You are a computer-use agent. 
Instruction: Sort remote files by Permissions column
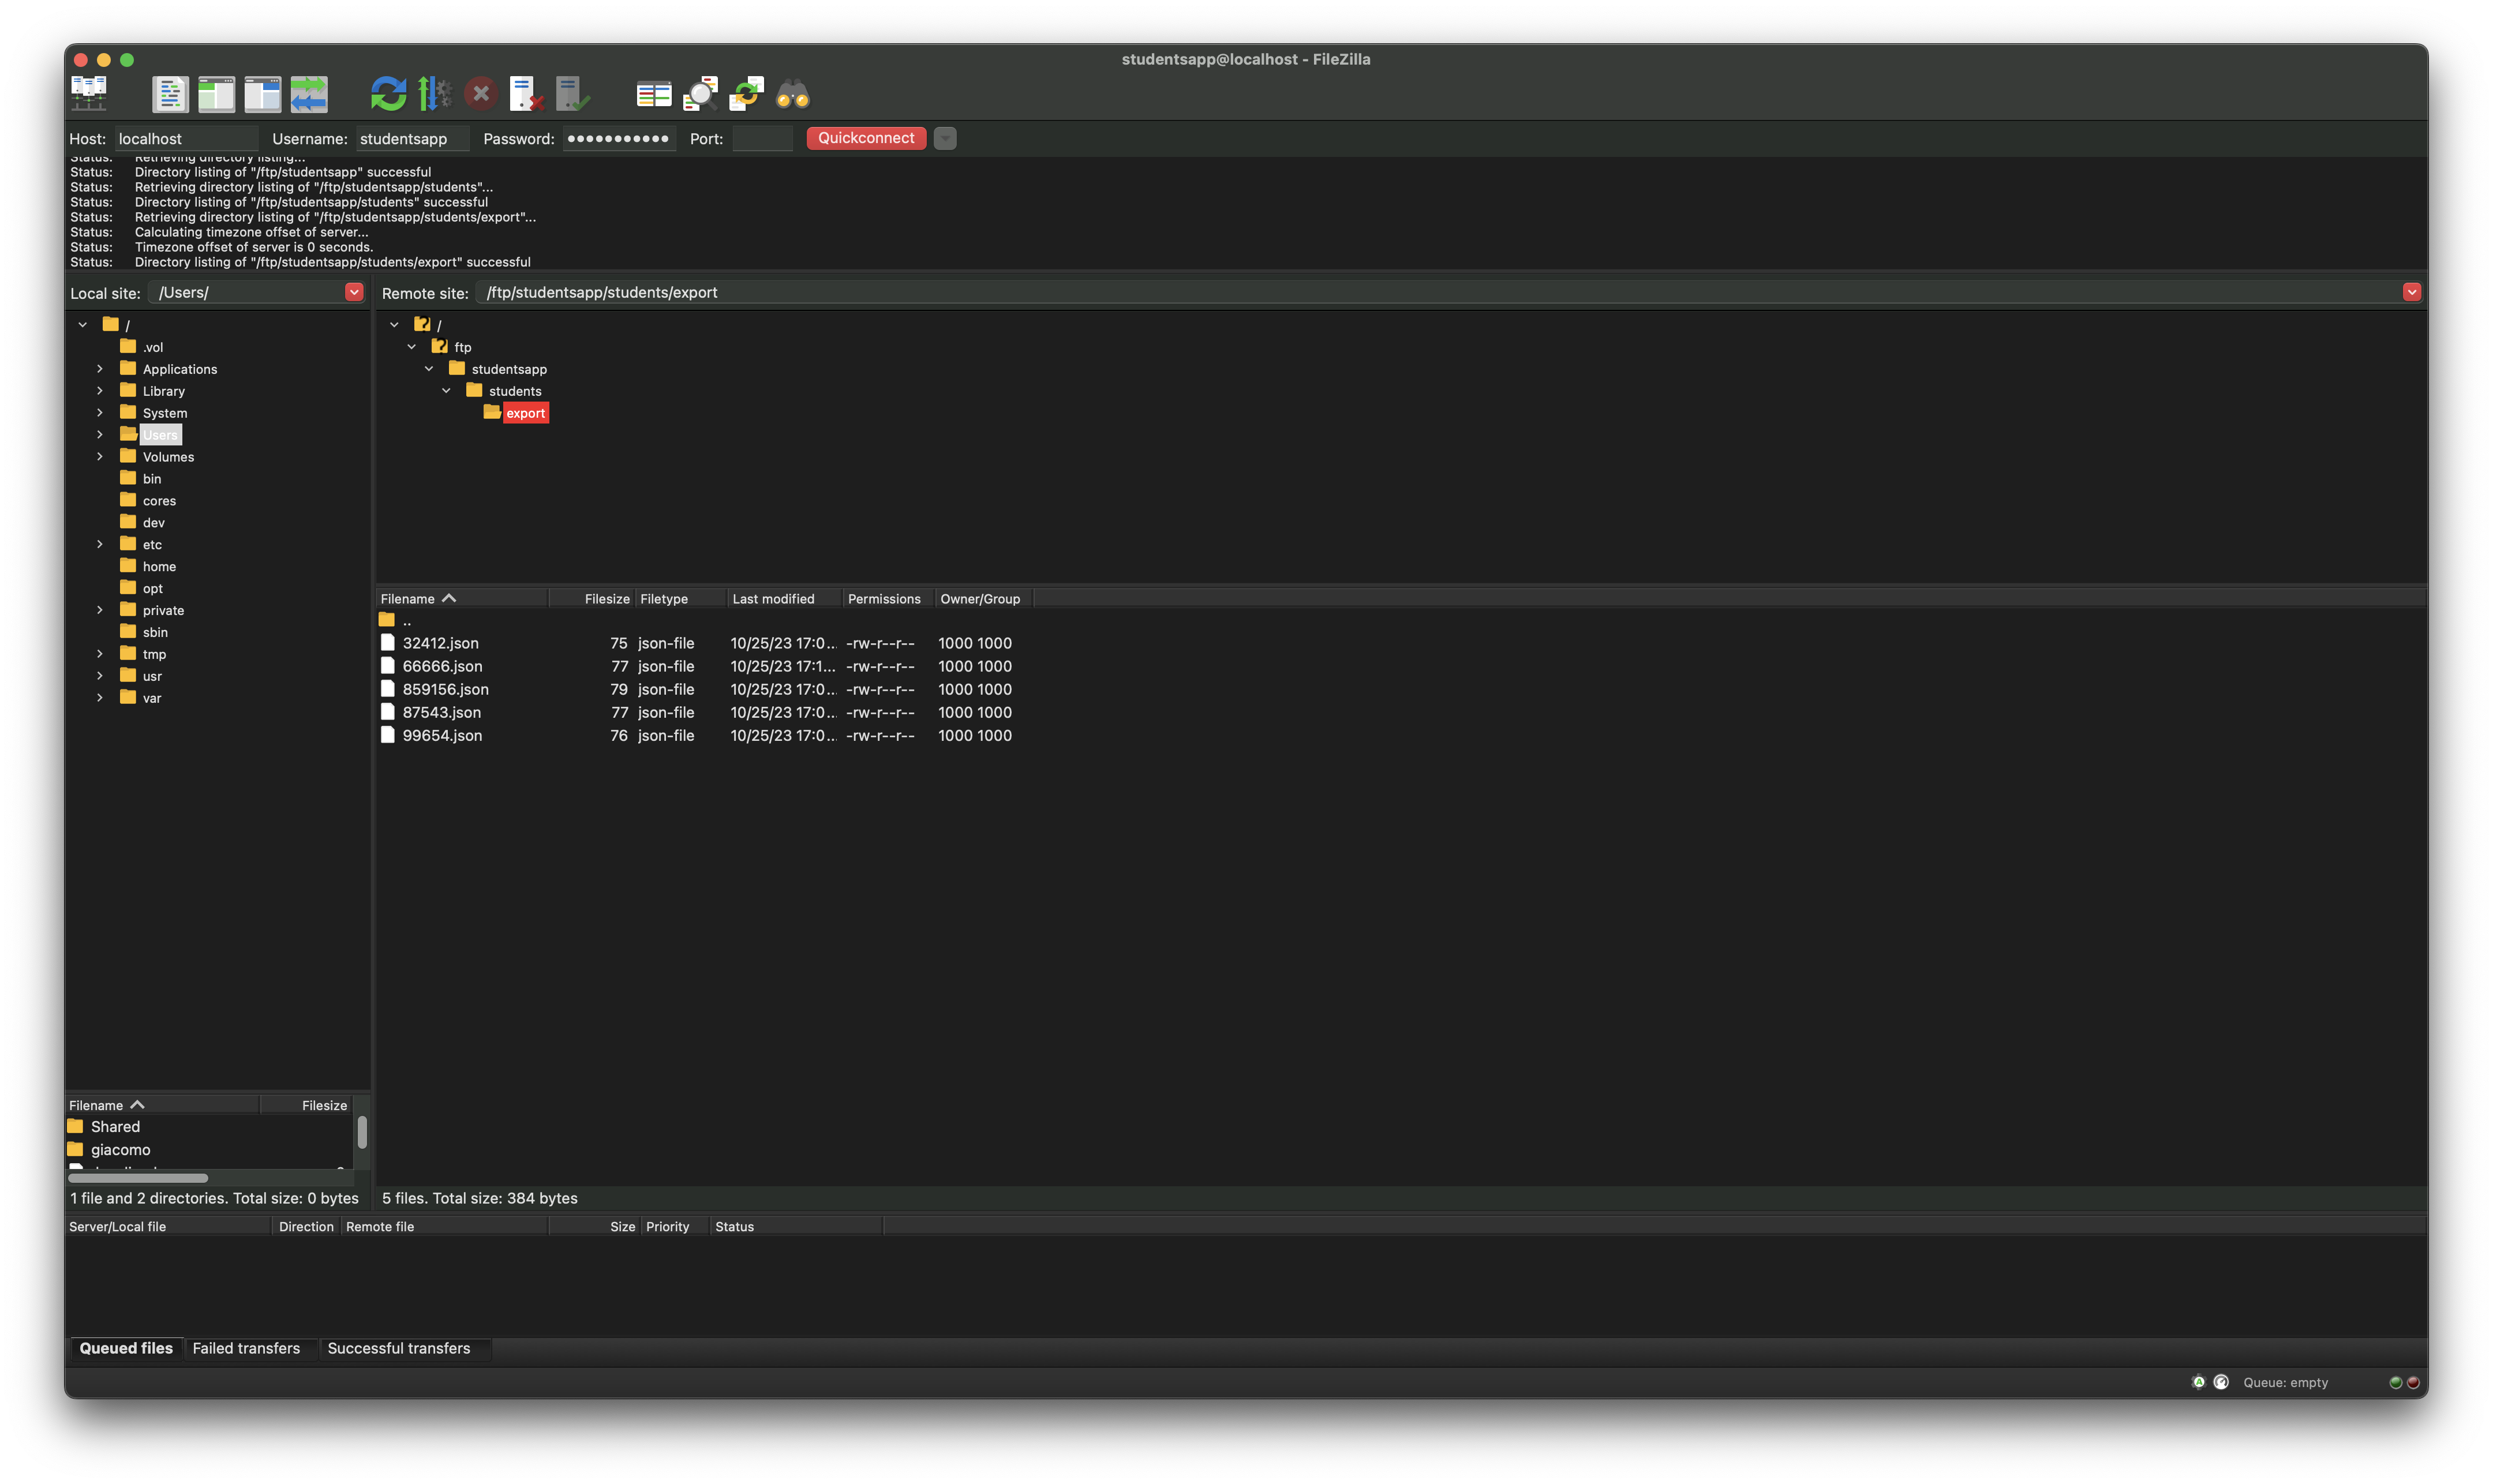click(889, 599)
